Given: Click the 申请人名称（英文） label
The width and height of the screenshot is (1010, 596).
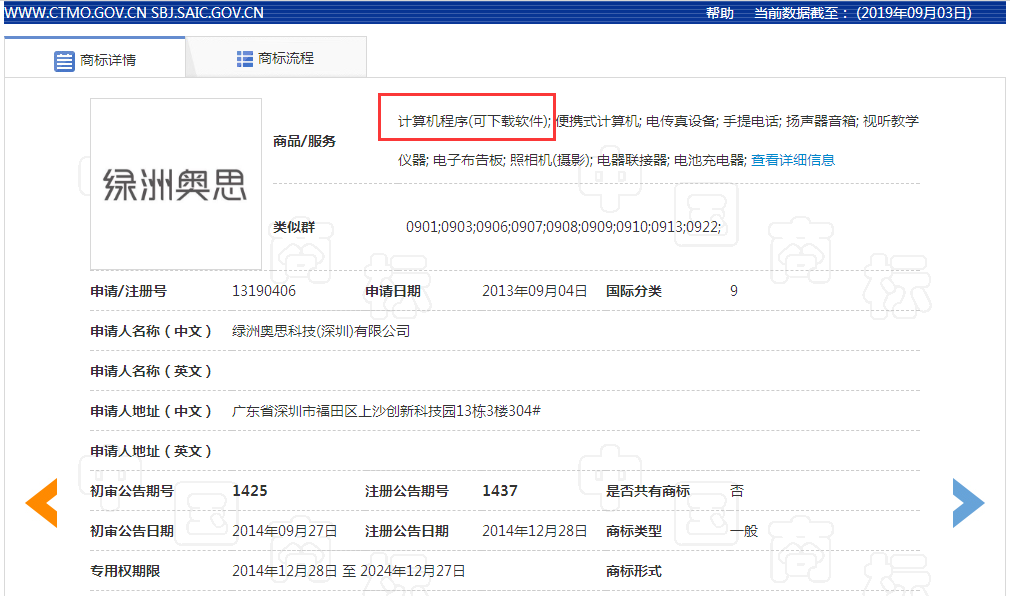Looking at the screenshot, I should [x=151, y=371].
